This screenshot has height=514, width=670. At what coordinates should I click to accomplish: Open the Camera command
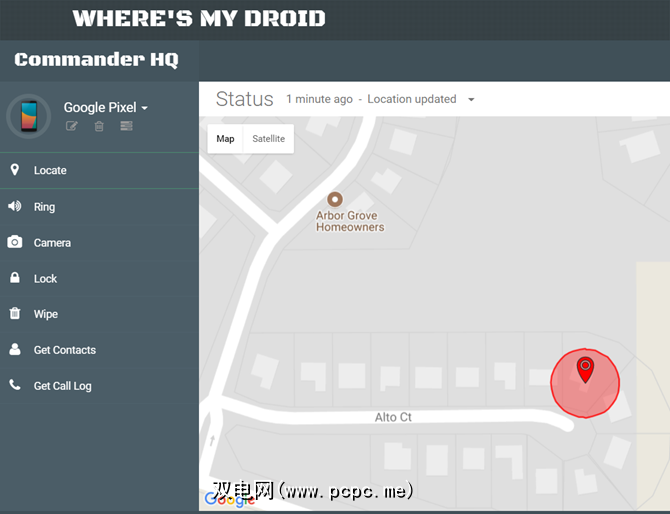(x=99, y=243)
